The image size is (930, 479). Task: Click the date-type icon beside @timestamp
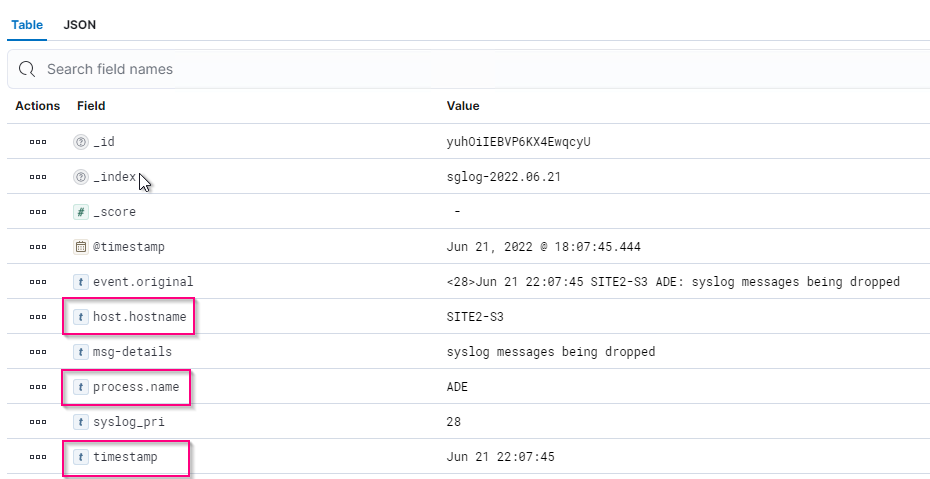coord(81,247)
